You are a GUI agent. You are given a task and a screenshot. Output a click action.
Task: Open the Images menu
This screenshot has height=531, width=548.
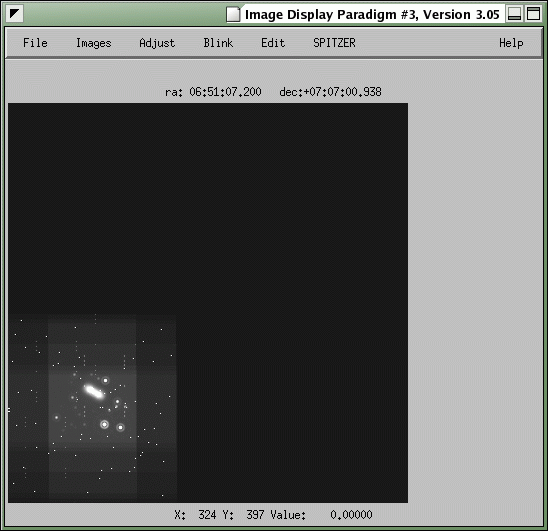(x=94, y=43)
